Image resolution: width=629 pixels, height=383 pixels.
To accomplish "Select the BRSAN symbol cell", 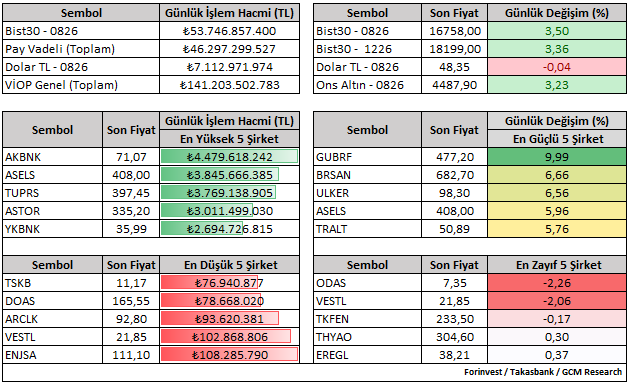I will click(367, 175).
